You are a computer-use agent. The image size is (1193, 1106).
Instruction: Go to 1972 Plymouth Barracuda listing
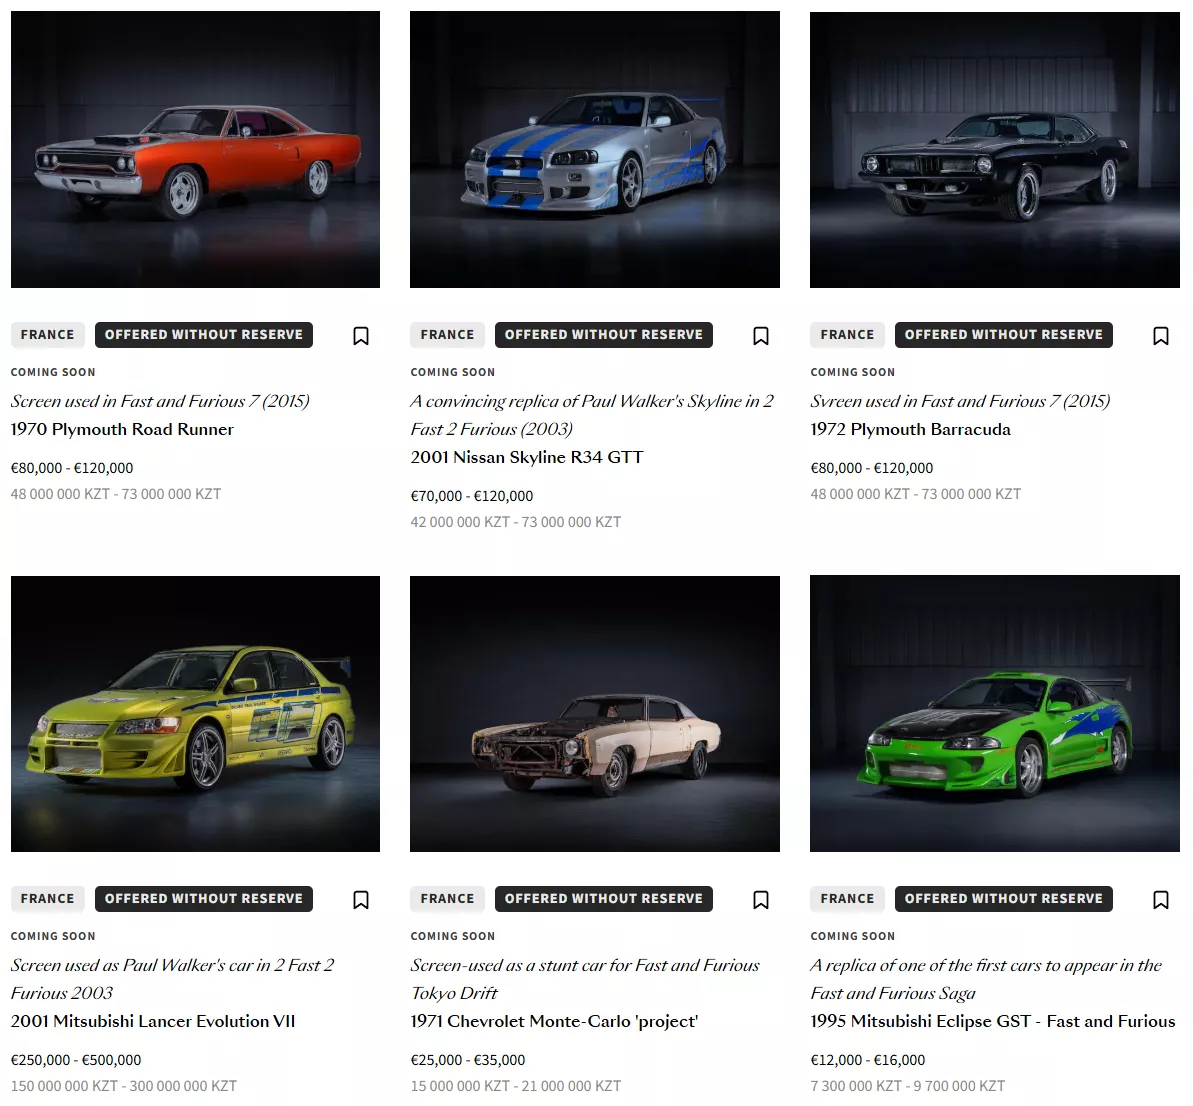click(x=911, y=429)
